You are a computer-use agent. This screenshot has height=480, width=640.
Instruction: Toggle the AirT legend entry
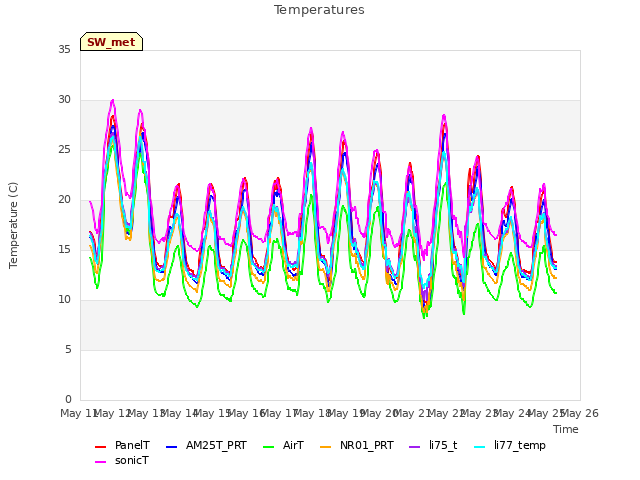[283, 445]
